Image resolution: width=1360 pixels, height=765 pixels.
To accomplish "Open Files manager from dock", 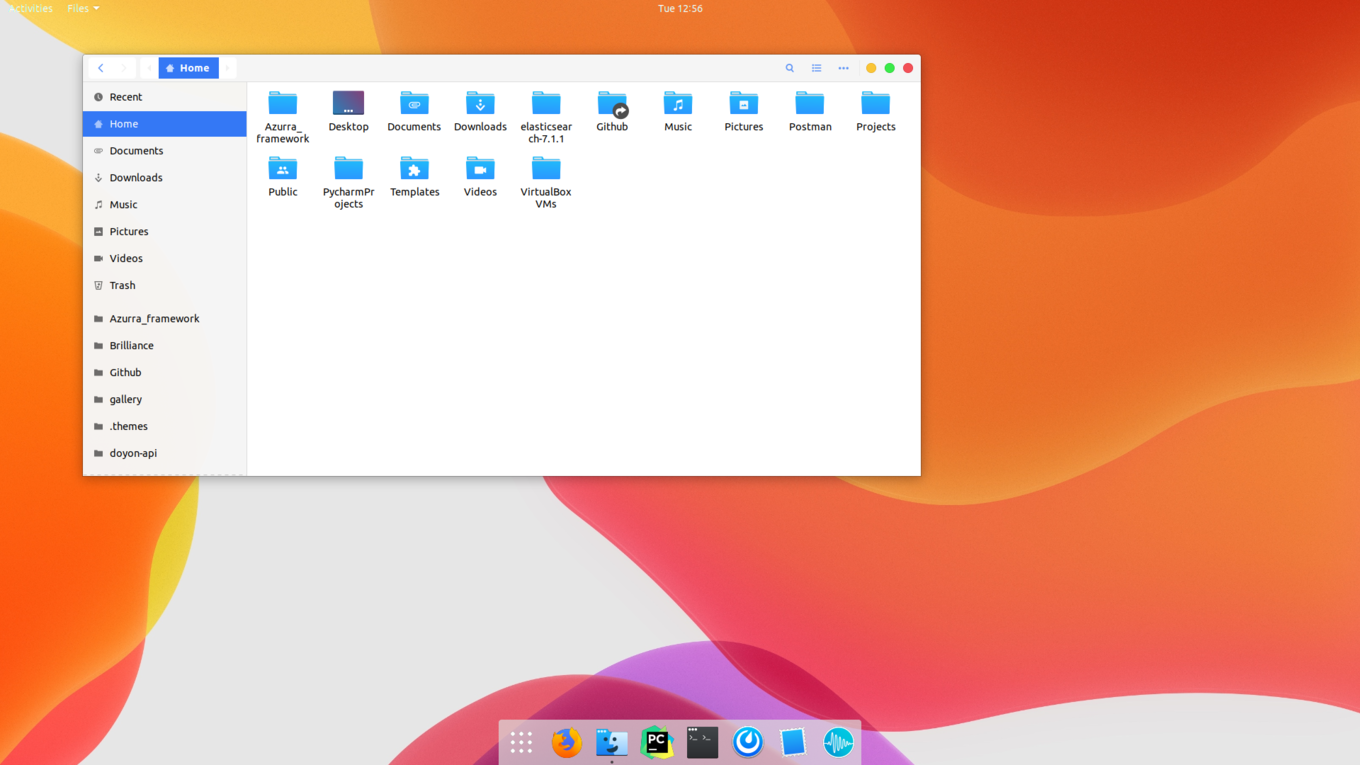I will 612,742.
